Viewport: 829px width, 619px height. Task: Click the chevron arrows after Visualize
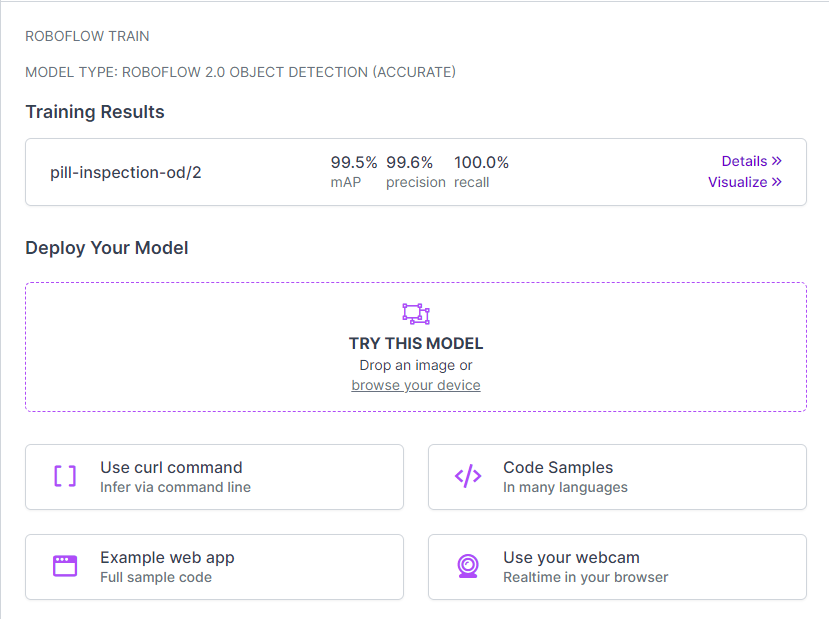[x=776, y=182]
